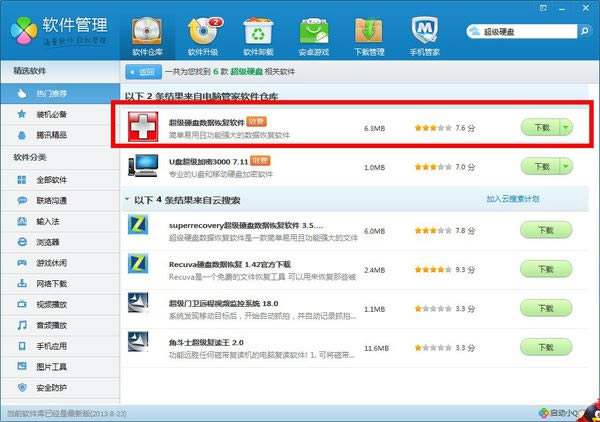Click the star rating of Recuva, 9.3 分
The height and width of the screenshot is (422, 600).
[x=433, y=270]
